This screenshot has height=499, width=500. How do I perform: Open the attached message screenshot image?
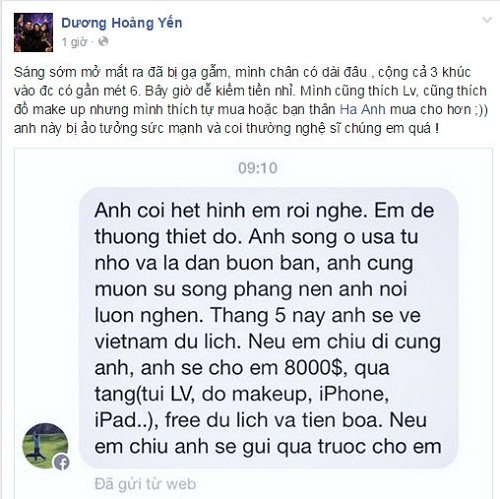253,323
